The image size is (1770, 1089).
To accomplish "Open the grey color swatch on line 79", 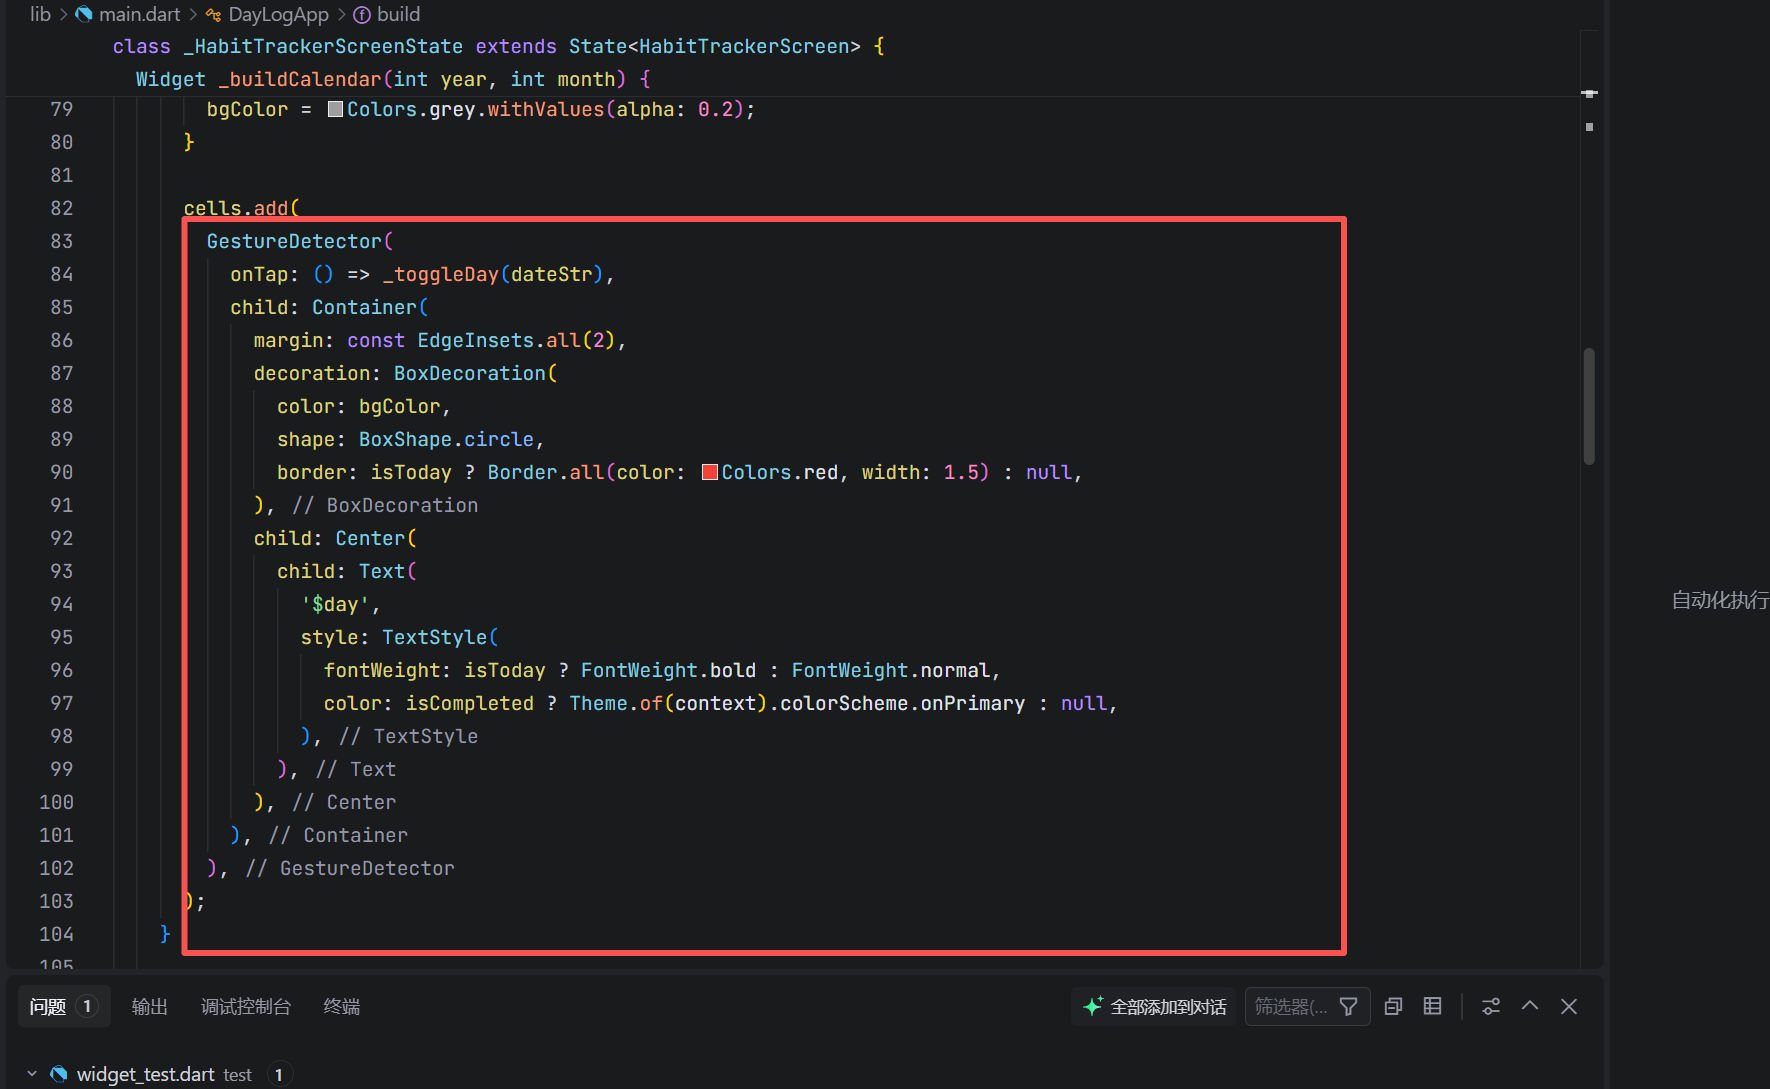I will (335, 110).
